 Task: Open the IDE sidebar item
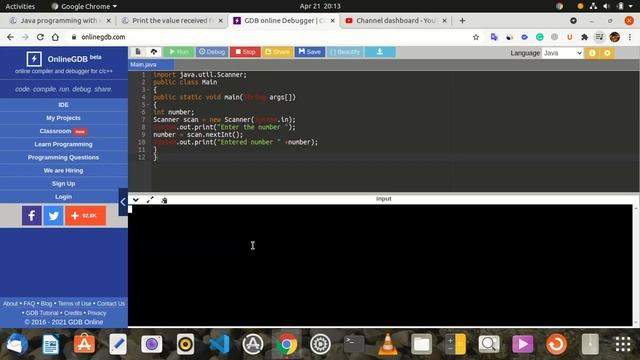pos(63,105)
